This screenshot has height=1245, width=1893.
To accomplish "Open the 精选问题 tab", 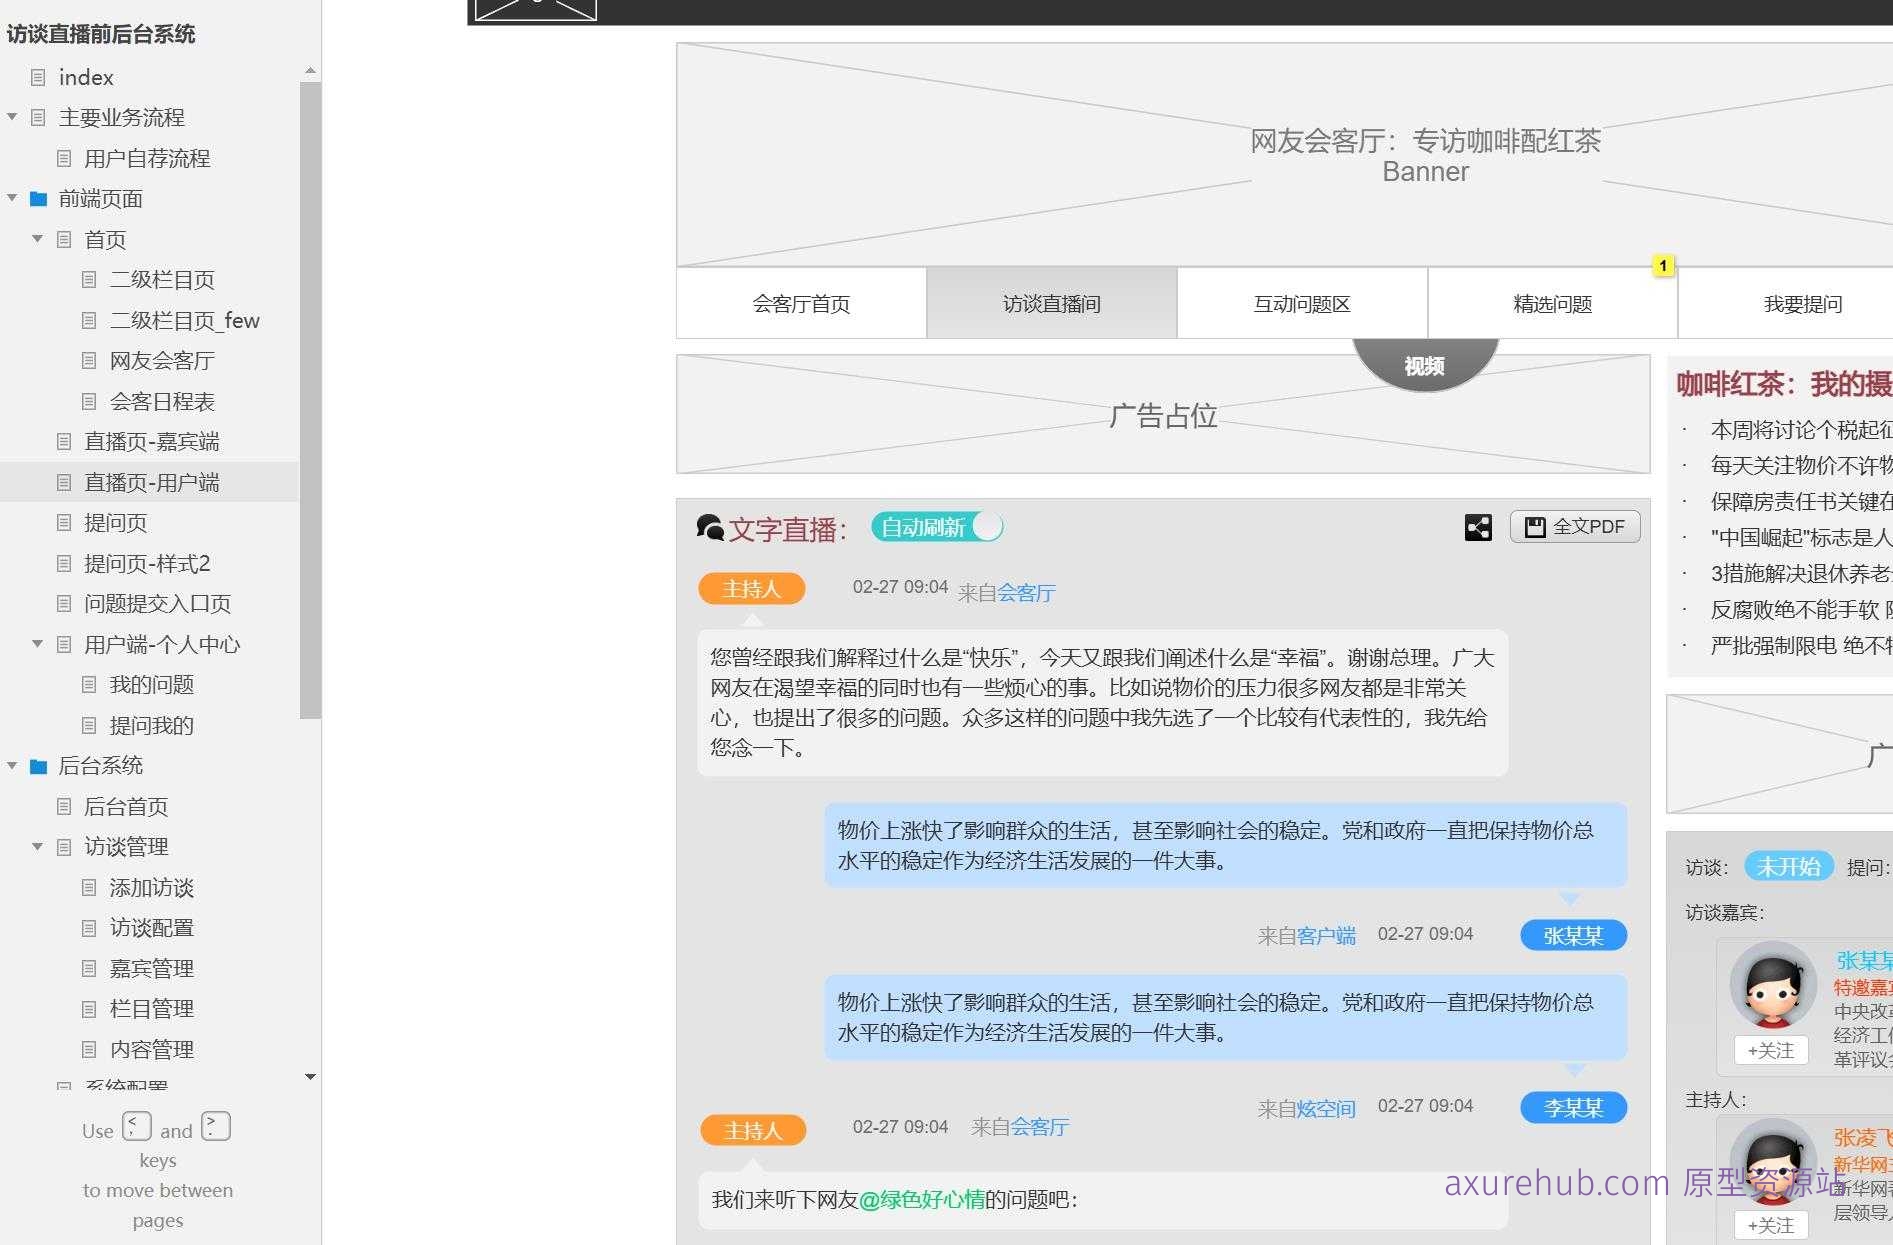I will pyautogui.click(x=1552, y=303).
